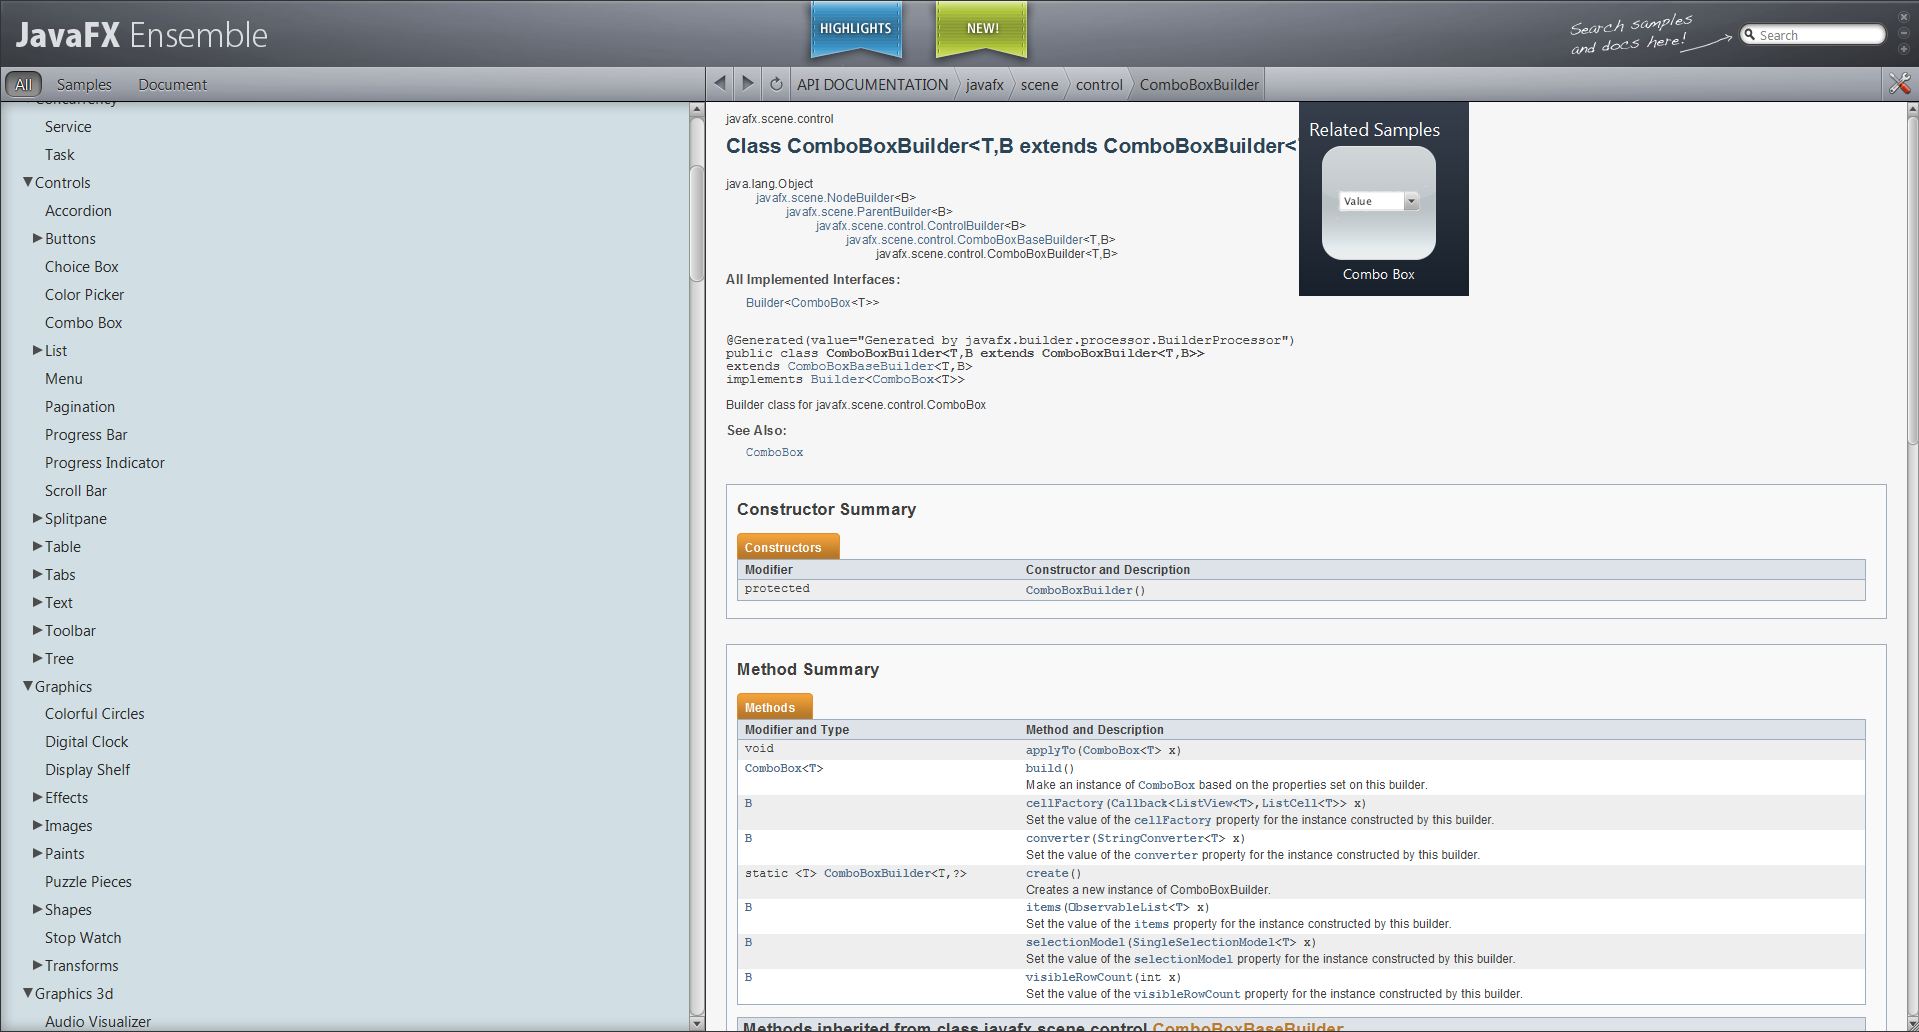This screenshot has width=1919, height=1032.
Task: Open the Highlights ribbon banner
Action: tap(855, 29)
